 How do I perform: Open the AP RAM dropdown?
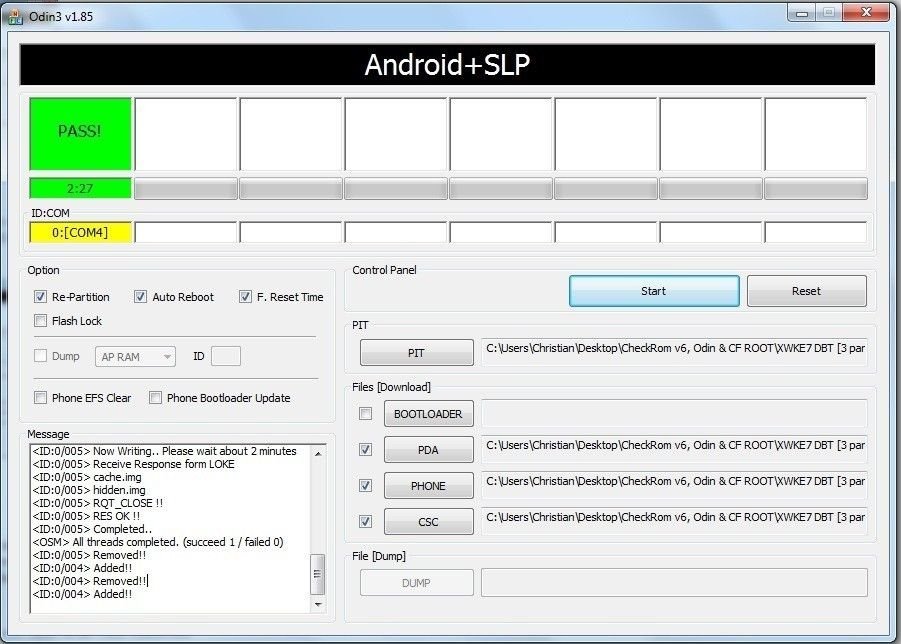(x=135, y=357)
